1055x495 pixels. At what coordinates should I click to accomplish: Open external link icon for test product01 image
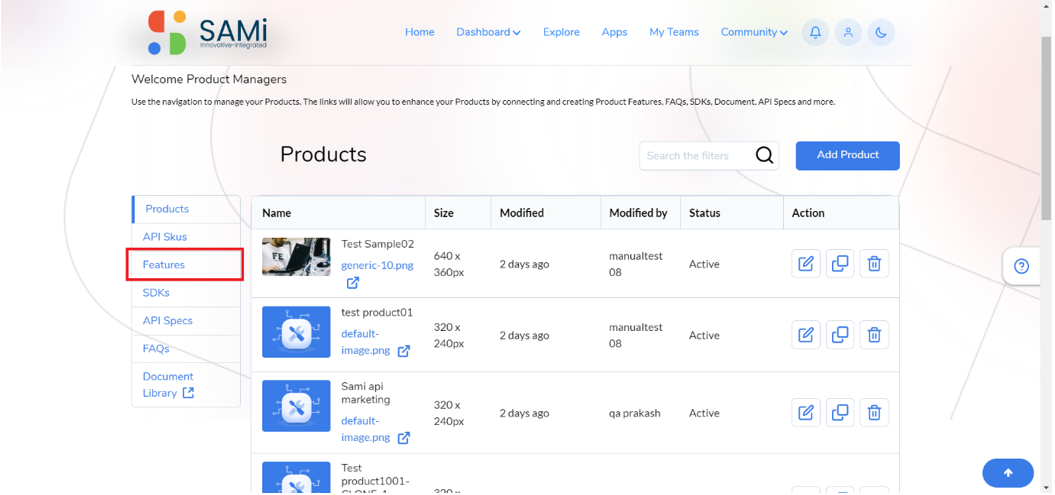pos(404,351)
